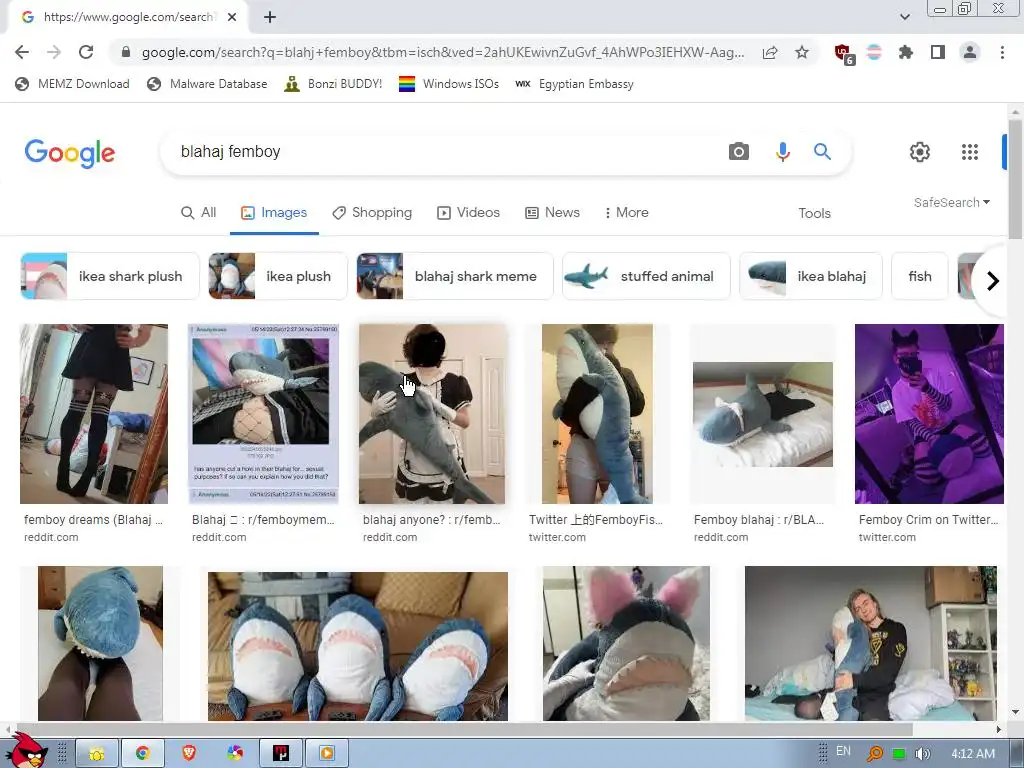
Task: Click the vertical page scrollbar
Action: (1015, 180)
